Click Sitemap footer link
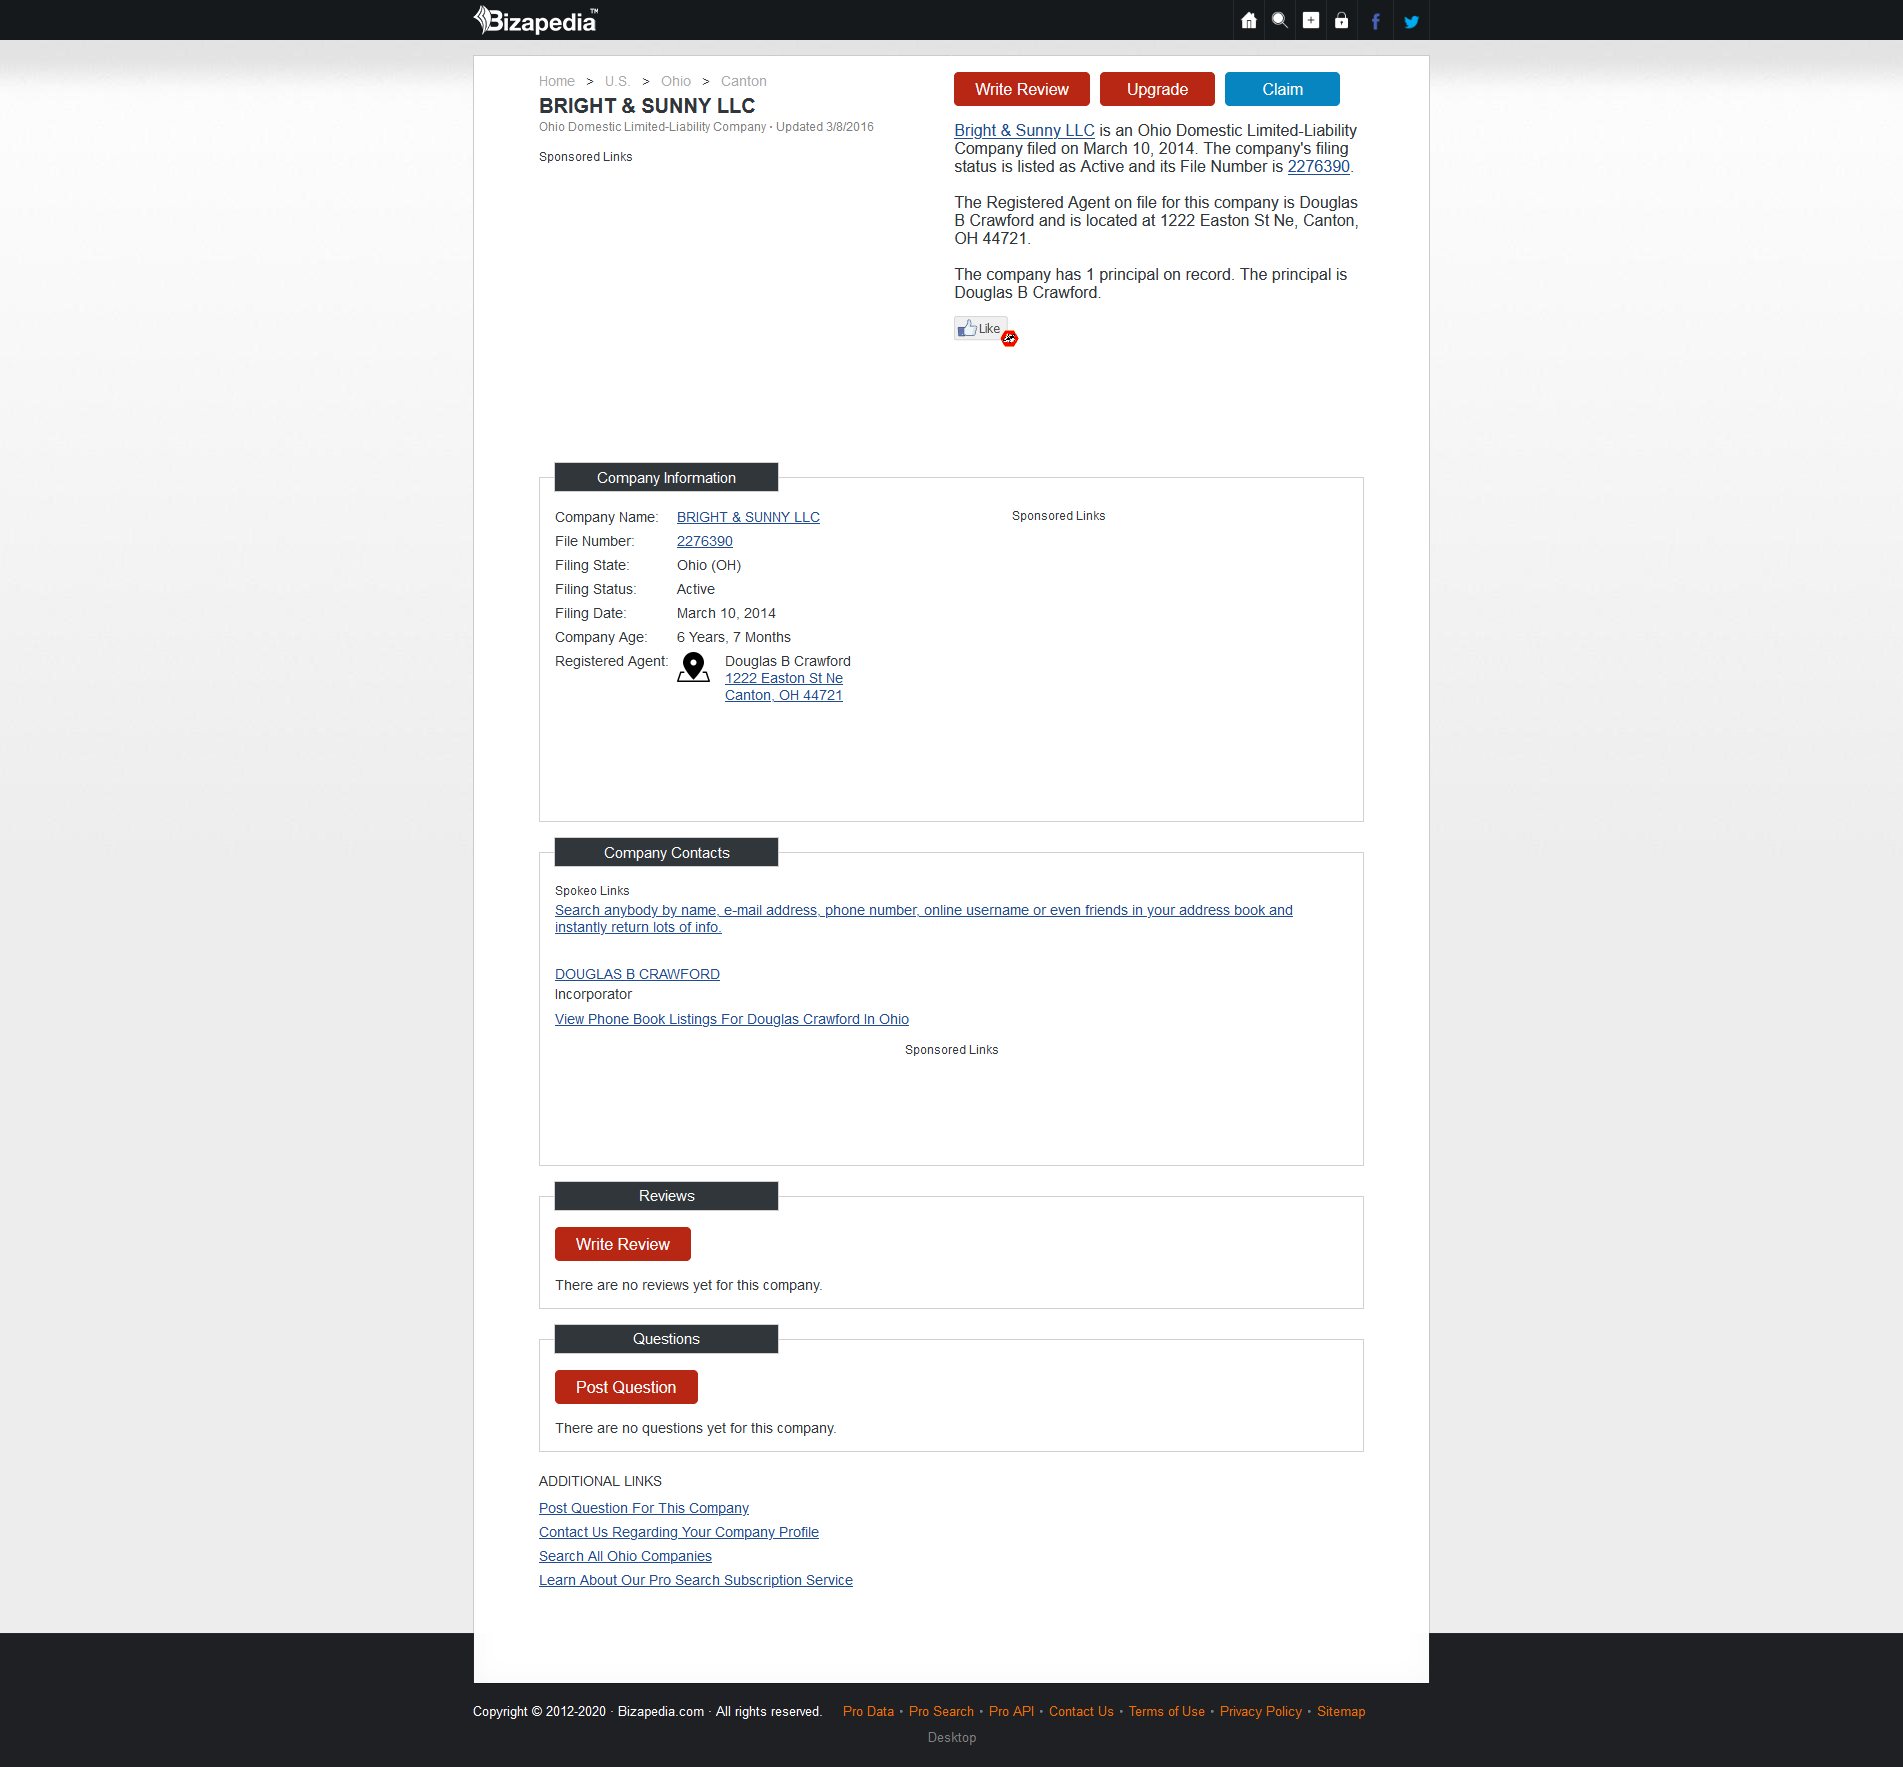The height and width of the screenshot is (1767, 1903). click(1341, 1711)
